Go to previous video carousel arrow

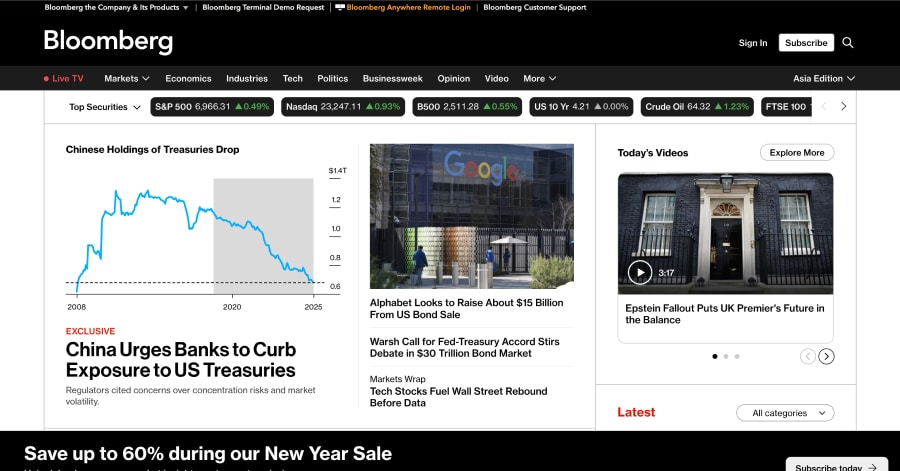(x=808, y=356)
